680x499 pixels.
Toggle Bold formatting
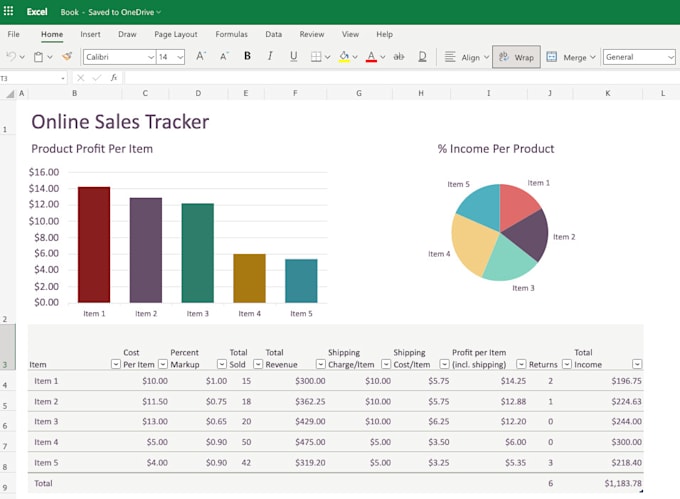coord(248,57)
